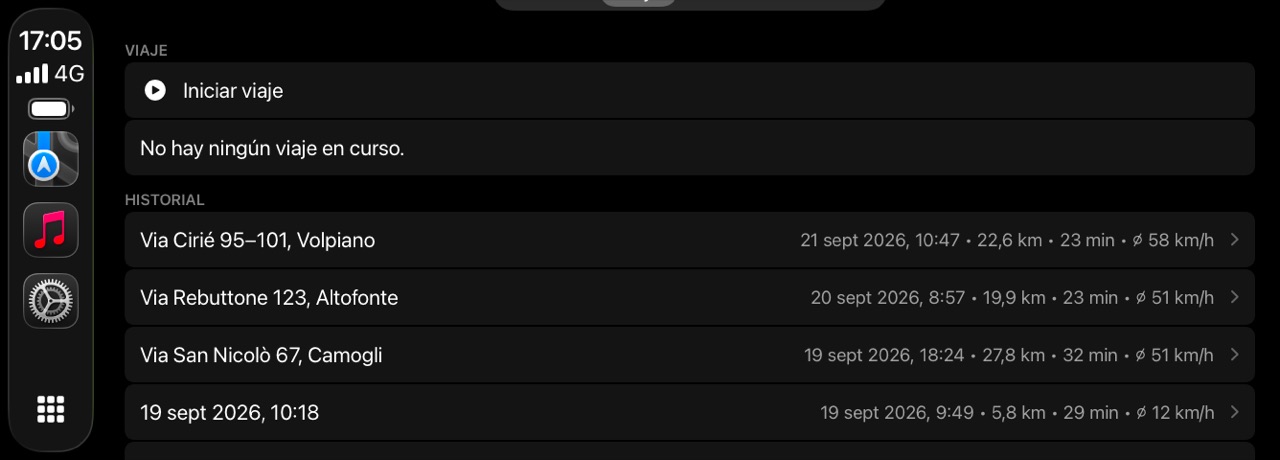Screen dimensions: 1280x460
Task: Tap the 4G signal strength indicator
Action: [51, 74]
